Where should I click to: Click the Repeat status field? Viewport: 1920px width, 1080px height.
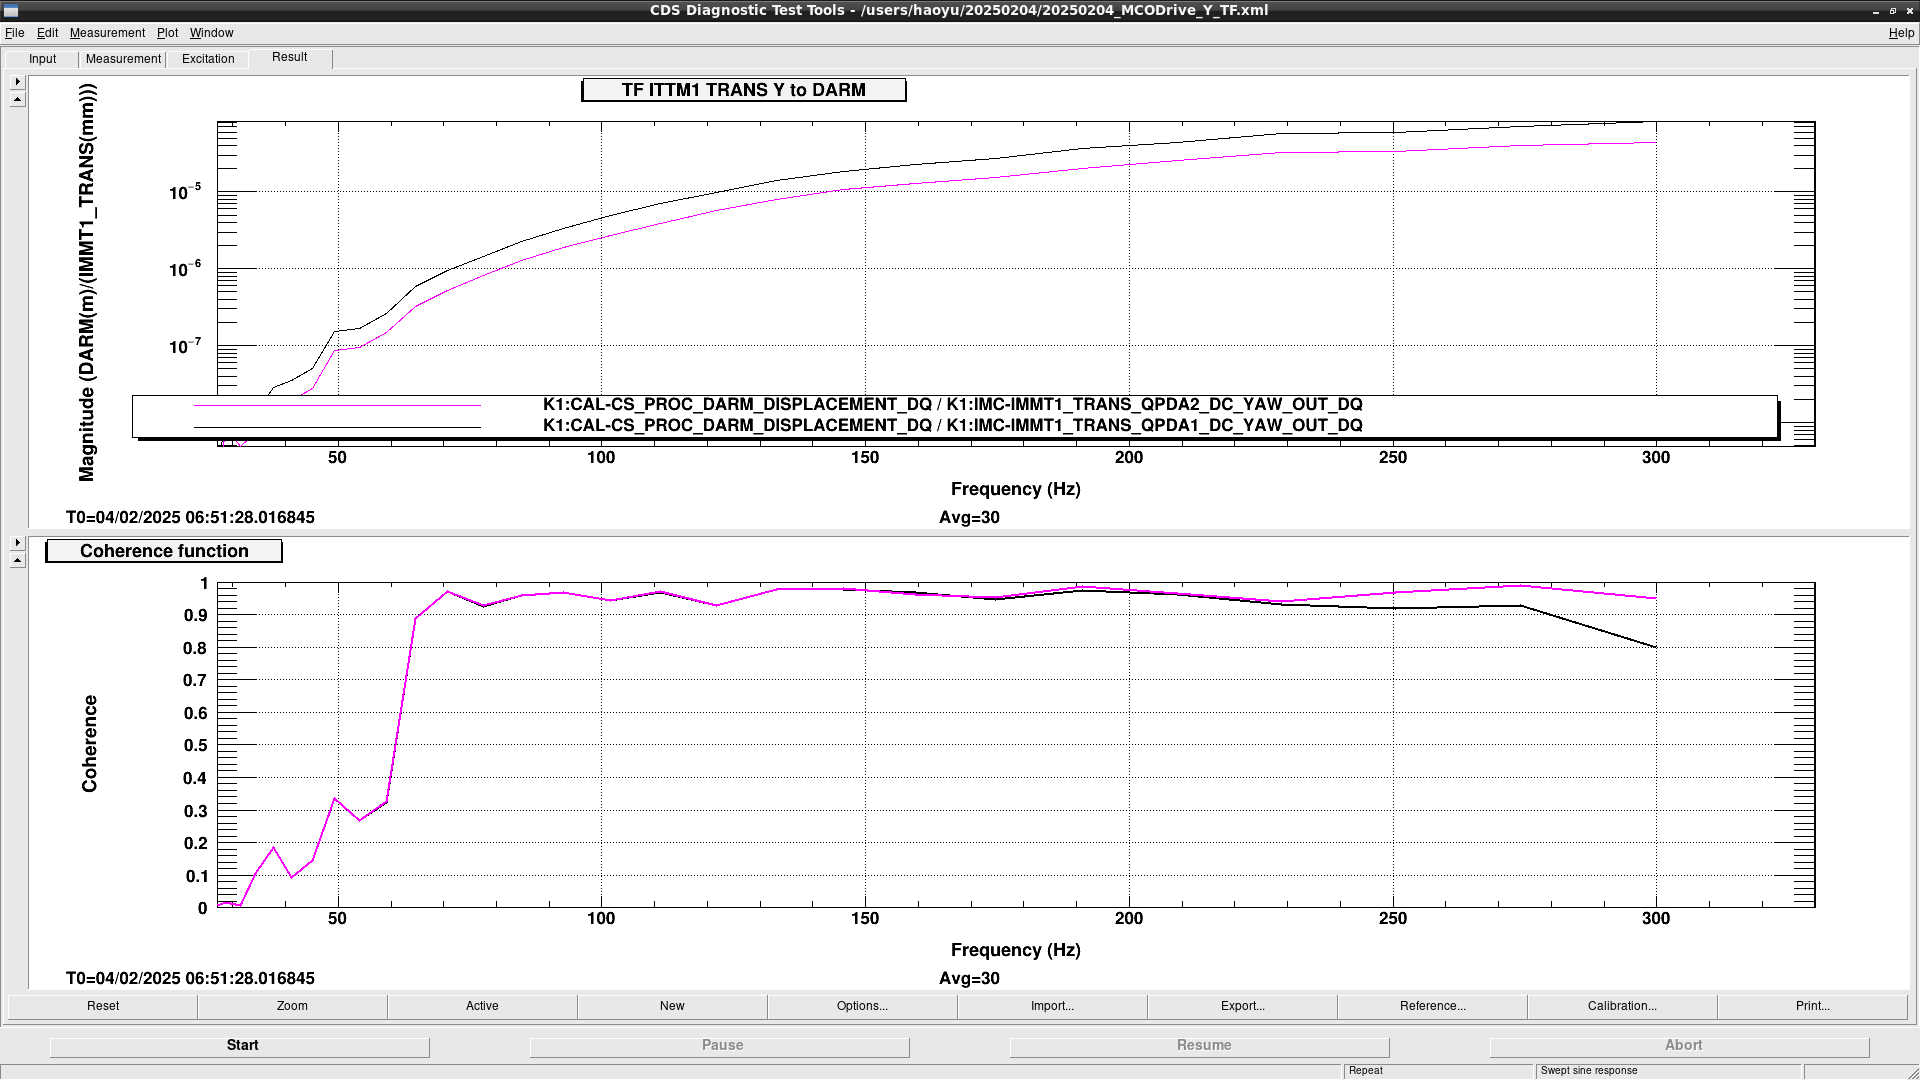coord(1438,1071)
